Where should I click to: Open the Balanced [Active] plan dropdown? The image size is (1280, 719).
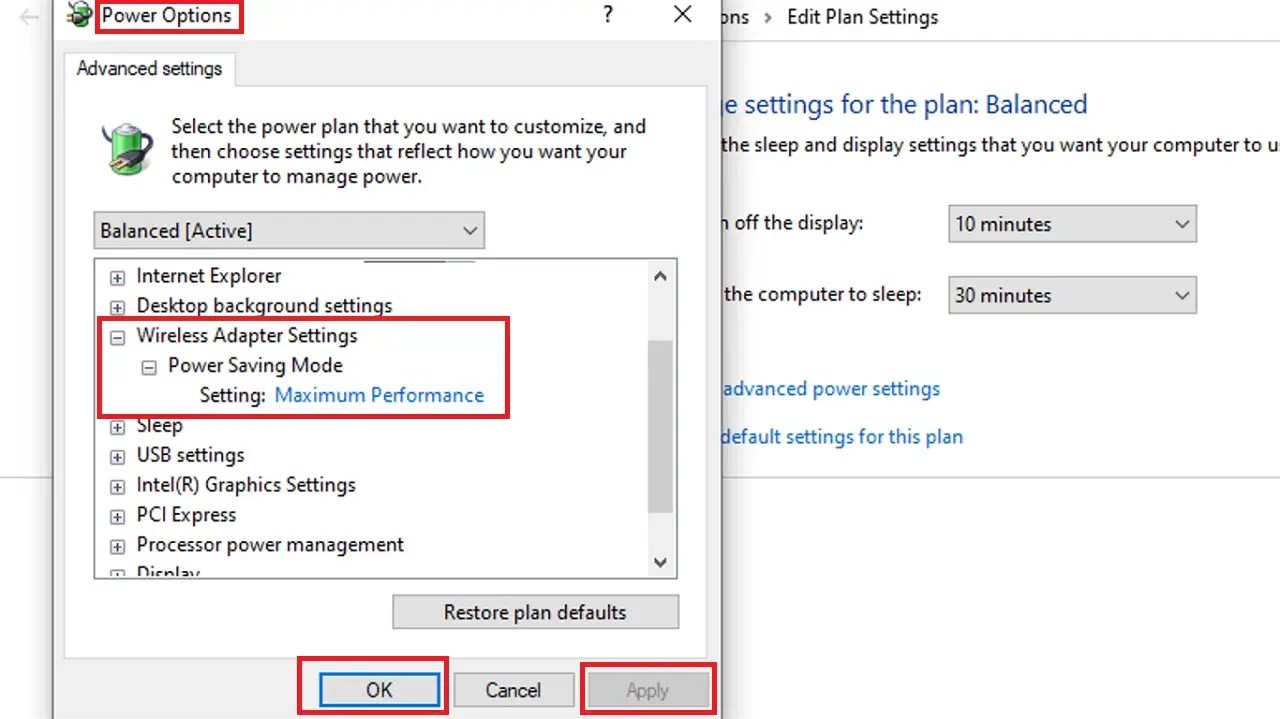pyautogui.click(x=469, y=230)
